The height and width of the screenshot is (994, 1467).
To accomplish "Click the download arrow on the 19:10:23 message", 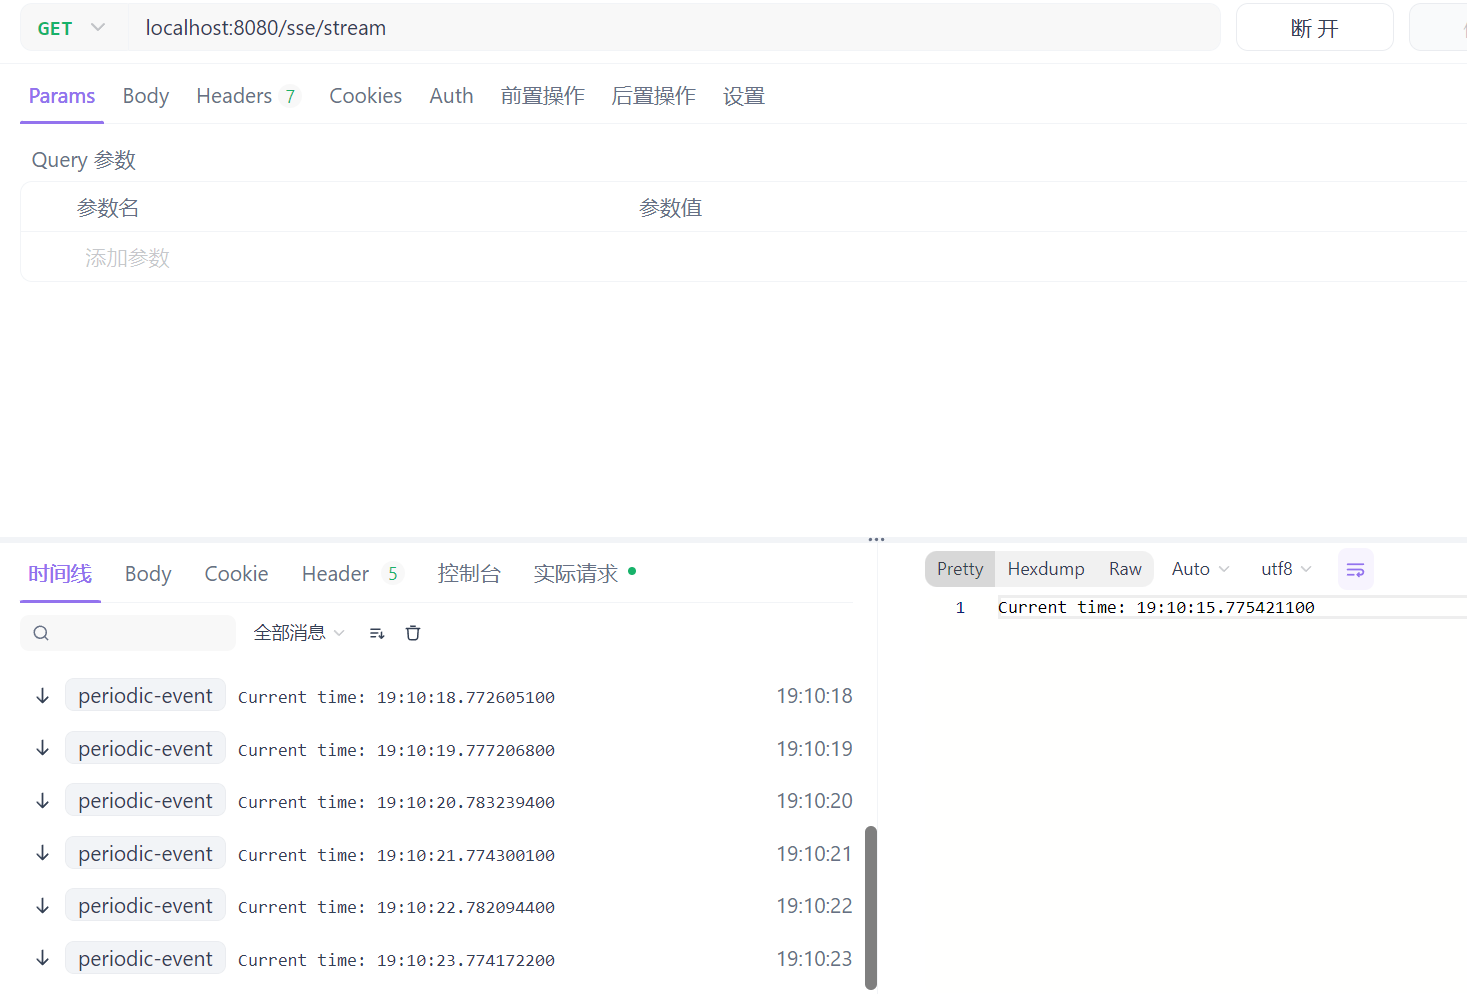I will pyautogui.click(x=41, y=957).
